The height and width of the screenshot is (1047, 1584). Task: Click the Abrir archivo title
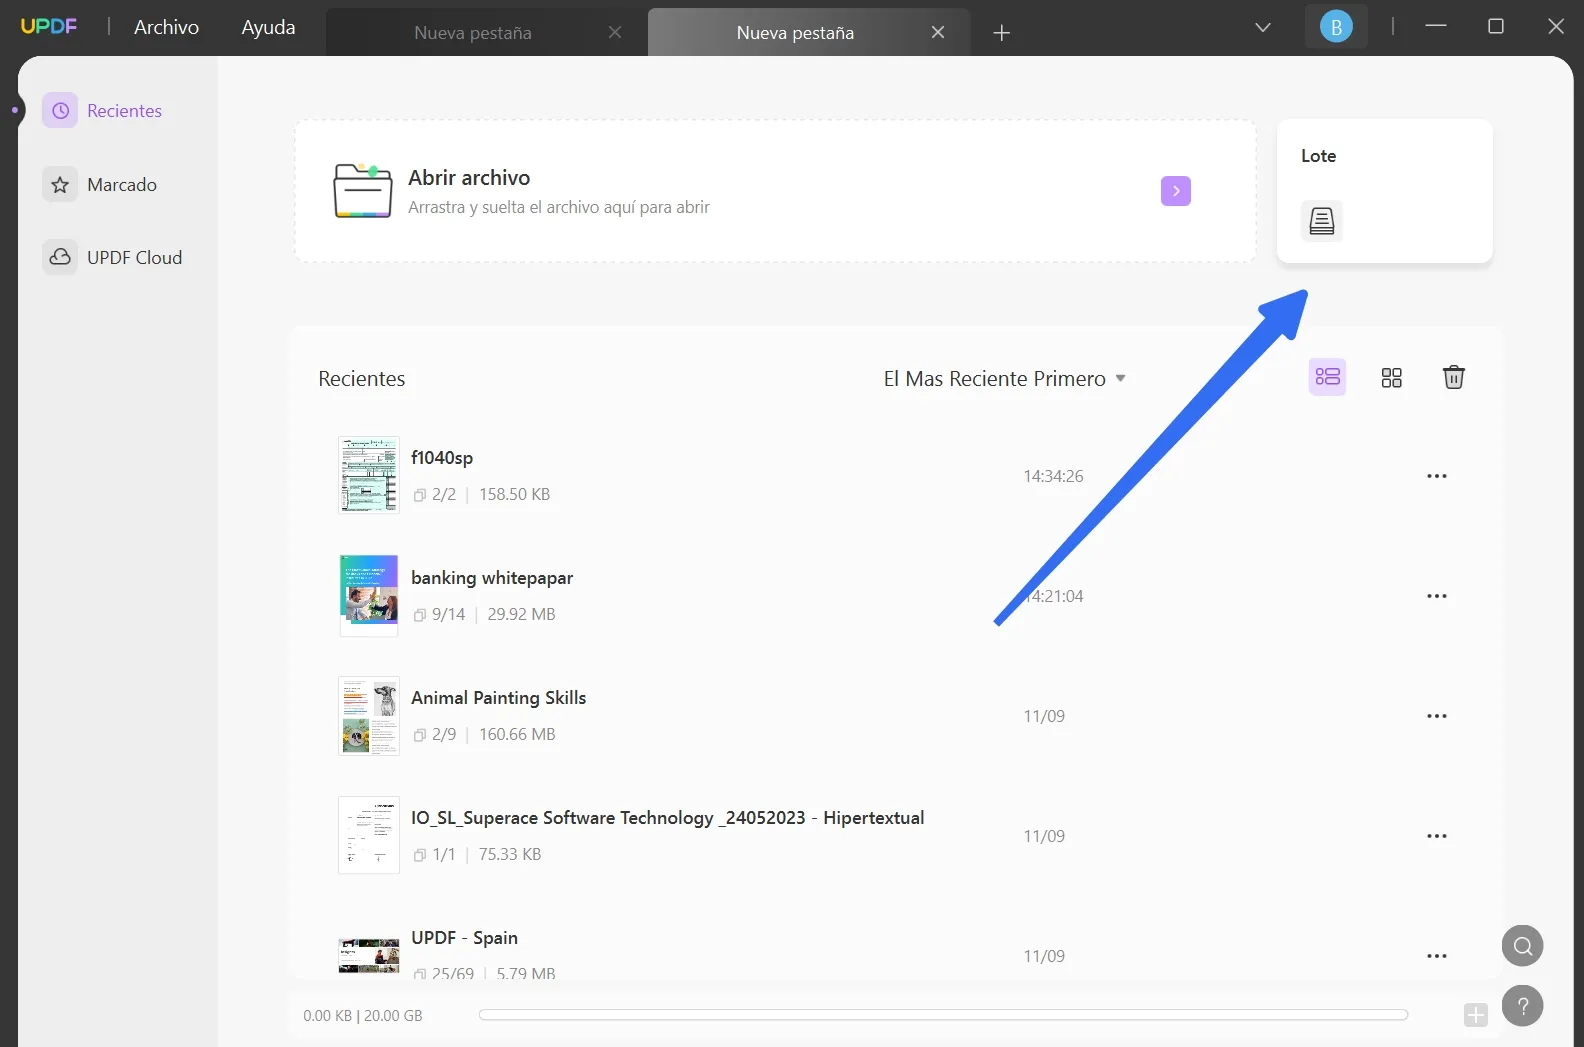pos(469,177)
